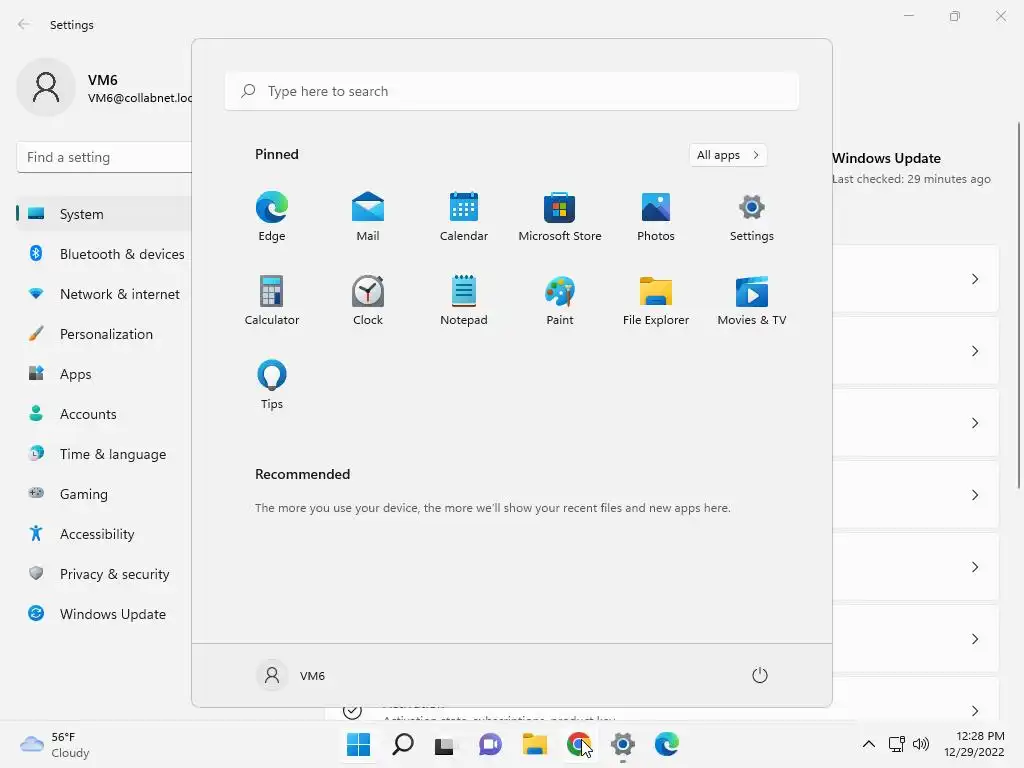The width and height of the screenshot is (1024, 768).
Task: Open Task View on taskbar
Action: 445,744
